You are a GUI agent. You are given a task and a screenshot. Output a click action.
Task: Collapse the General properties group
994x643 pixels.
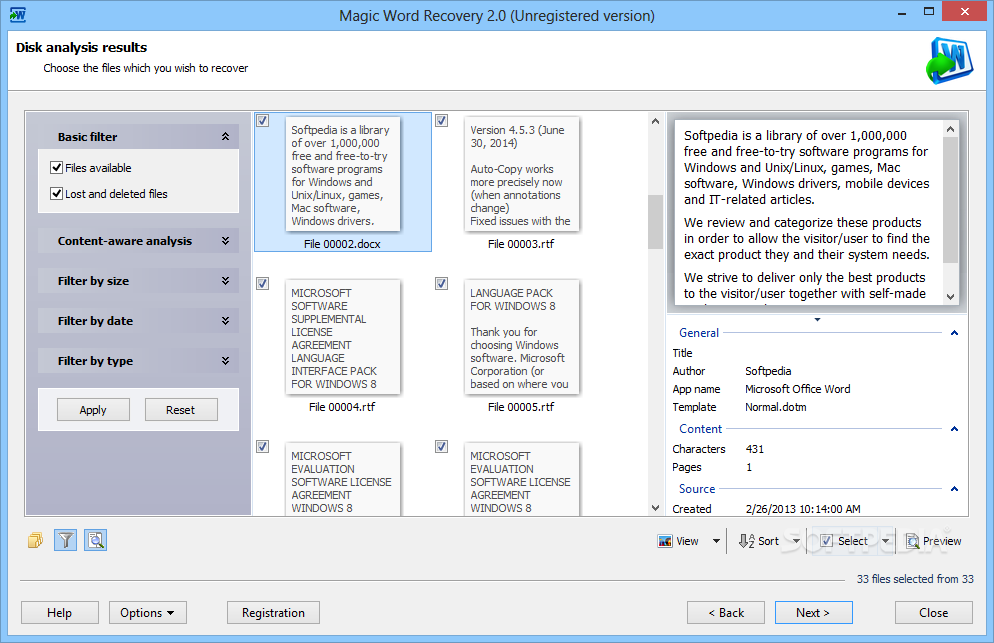click(x=954, y=333)
